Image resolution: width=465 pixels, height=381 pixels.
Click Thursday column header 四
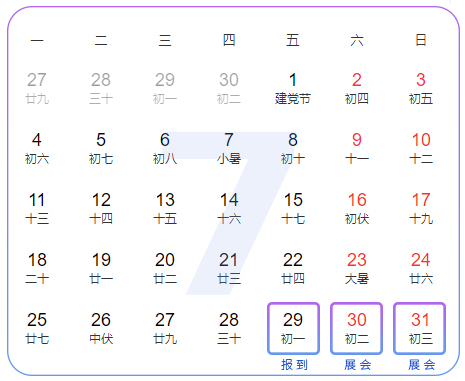click(229, 40)
